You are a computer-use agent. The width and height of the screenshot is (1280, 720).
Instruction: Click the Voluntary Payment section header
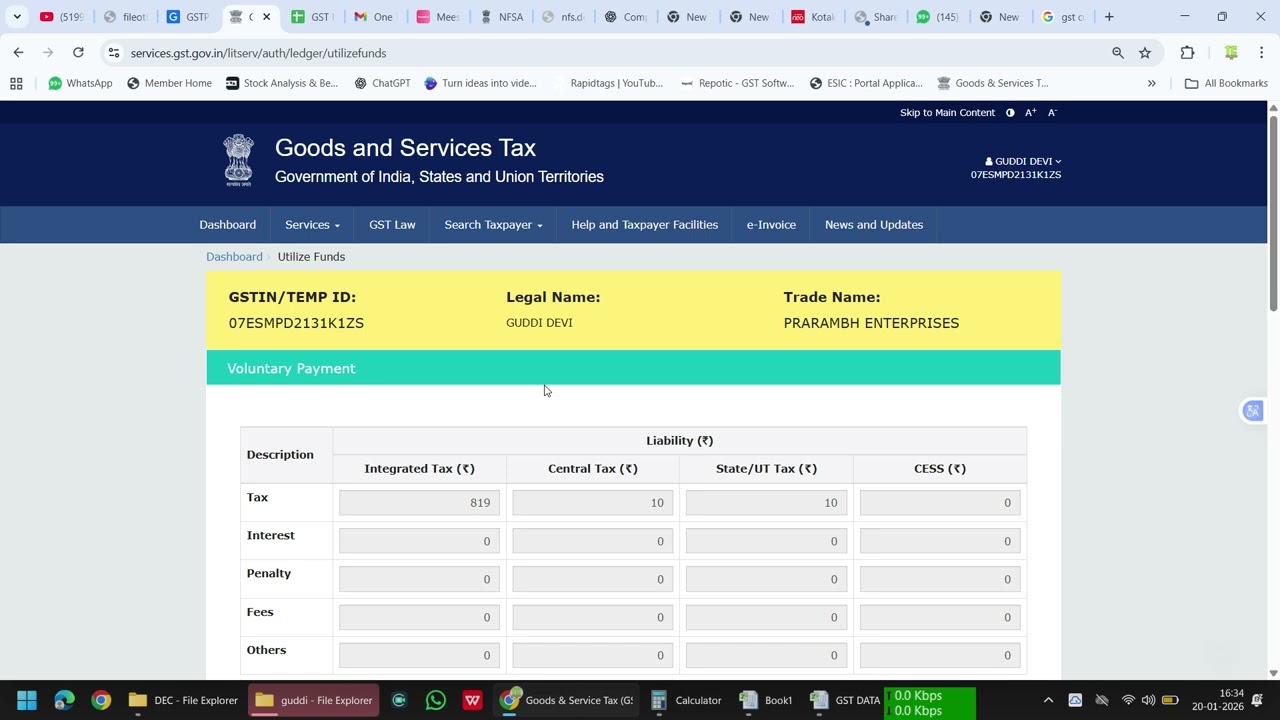coord(633,368)
